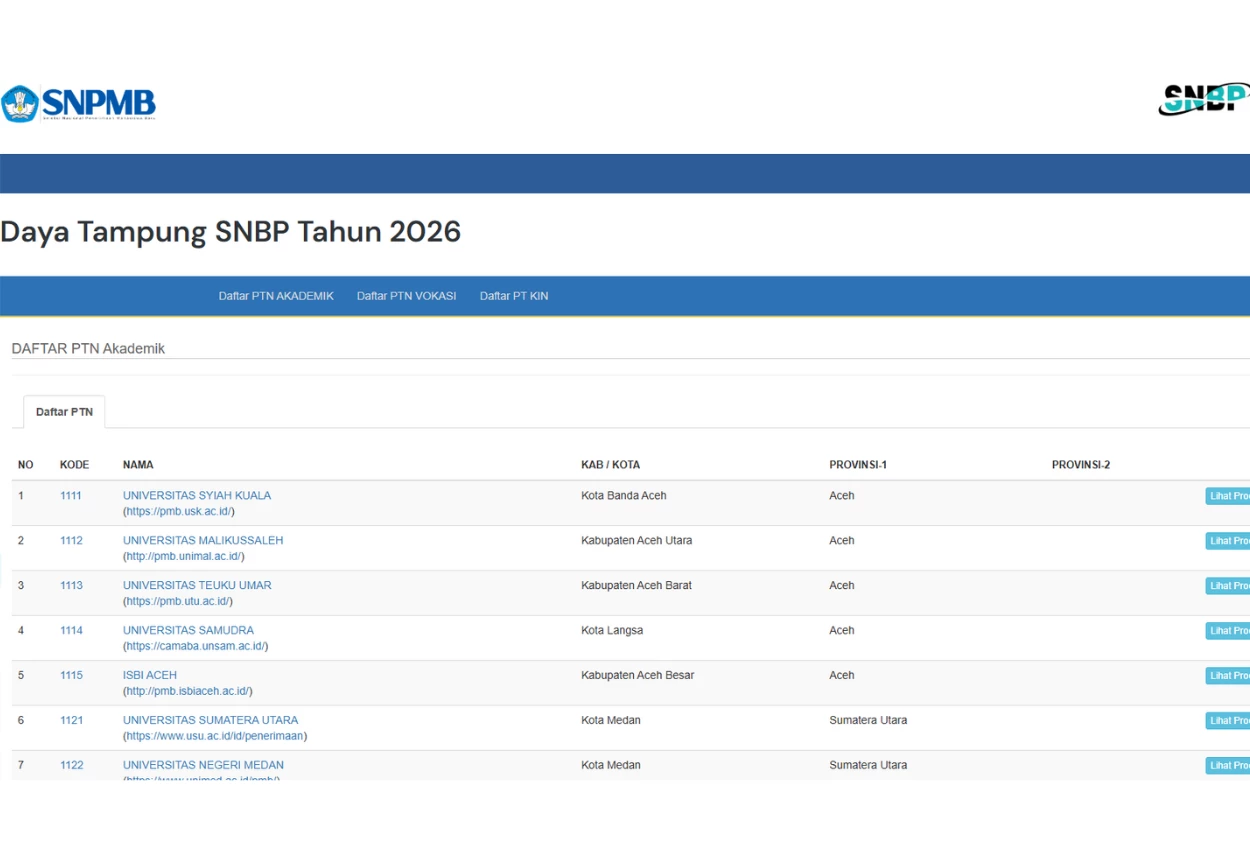Visit http://pmb.isbiaceh.ac.id/ URL
This screenshot has width=1250, height=849.
[x=187, y=692]
